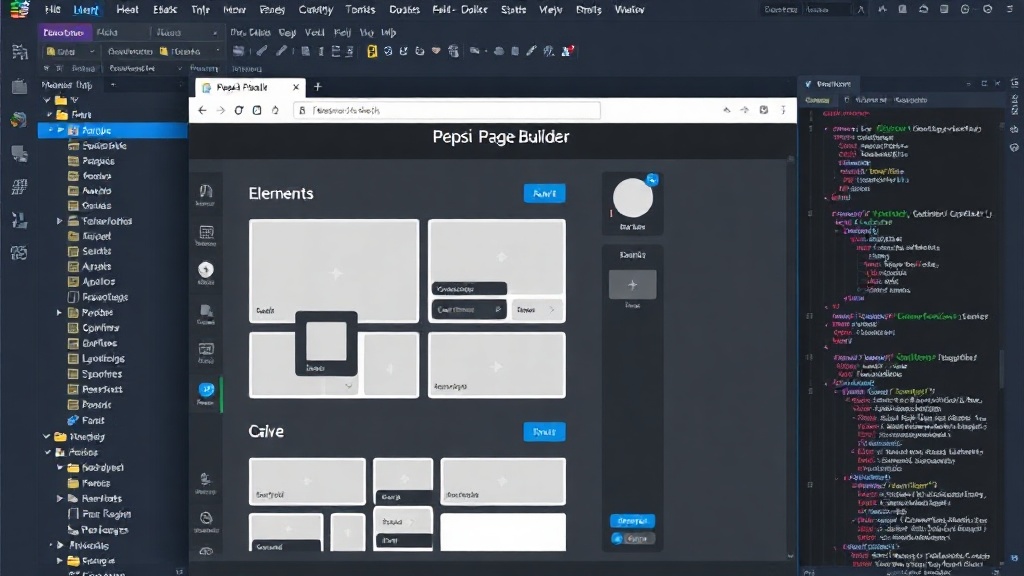Open the browser kebab menu at far right

(783, 110)
